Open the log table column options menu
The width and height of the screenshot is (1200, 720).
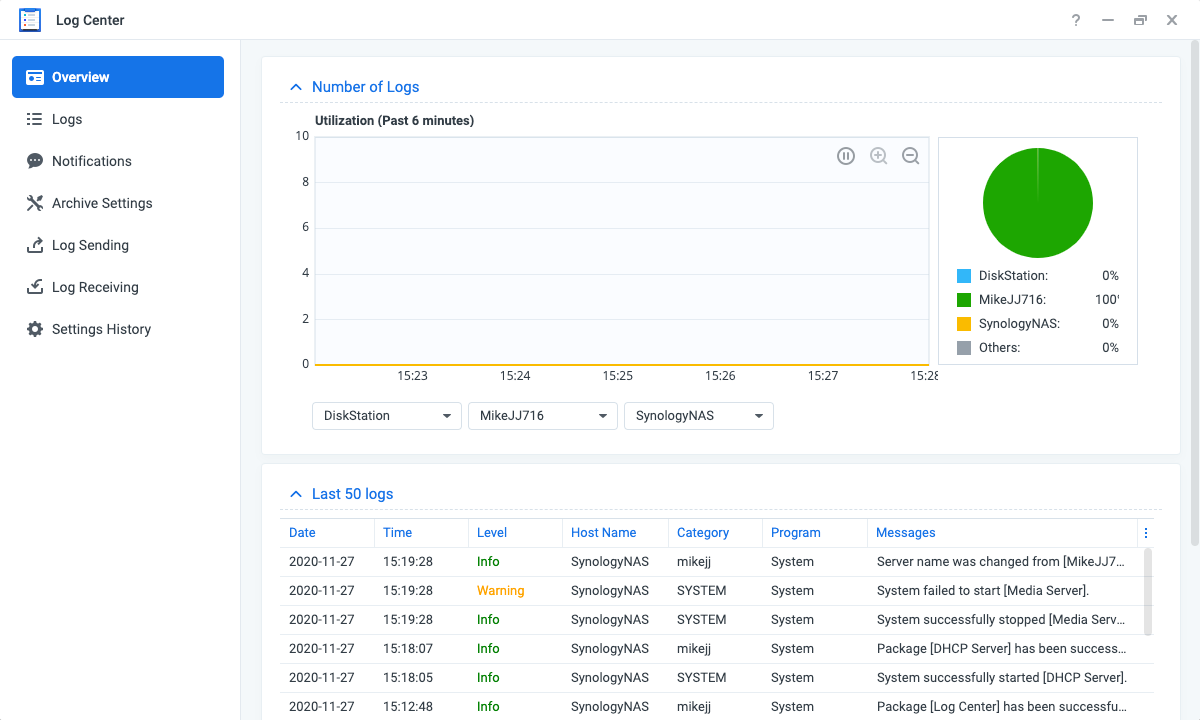click(x=1146, y=533)
